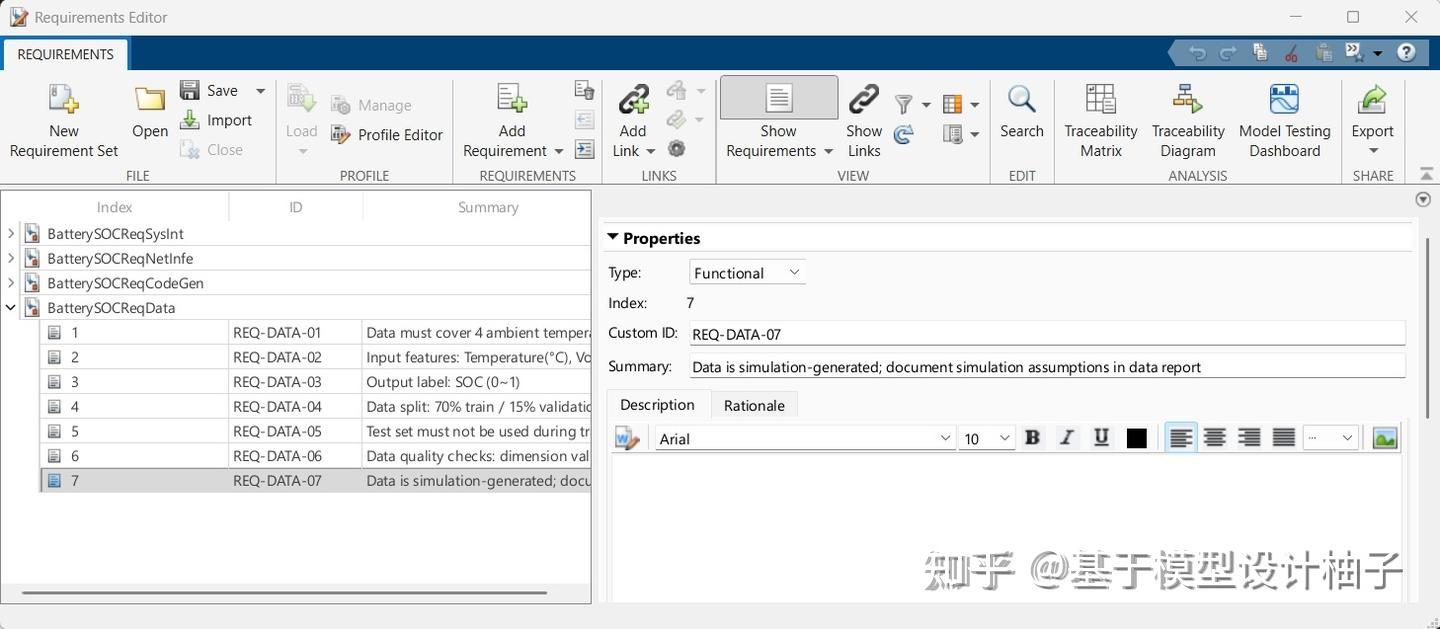Select the REQUIREMENTS ribbon tab

[x=65, y=54]
